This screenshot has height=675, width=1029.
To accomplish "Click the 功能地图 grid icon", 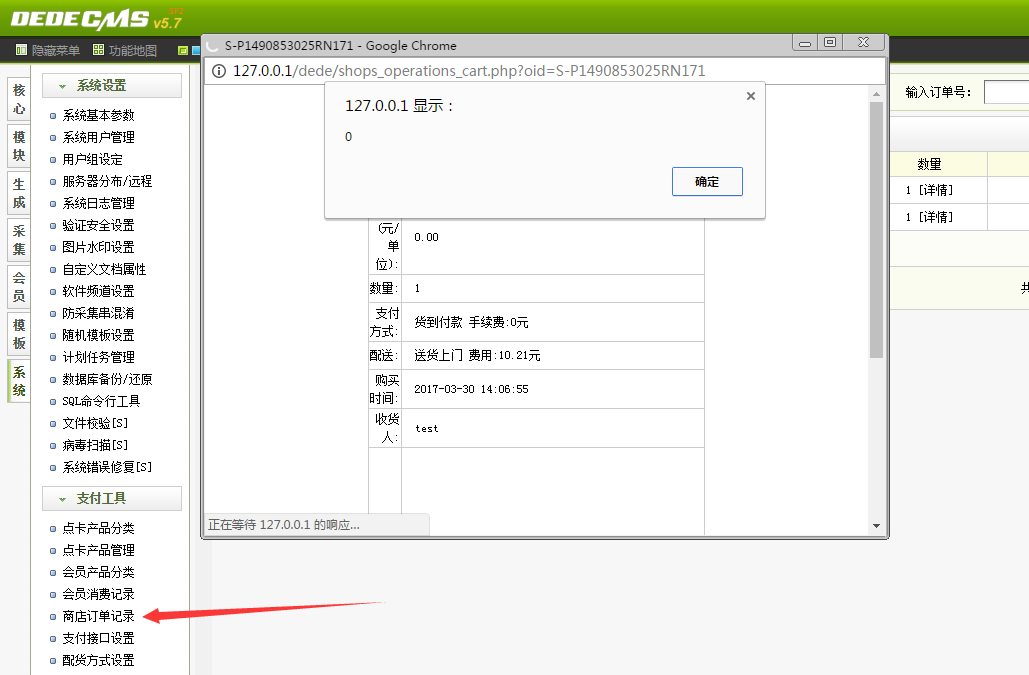I will [98, 50].
